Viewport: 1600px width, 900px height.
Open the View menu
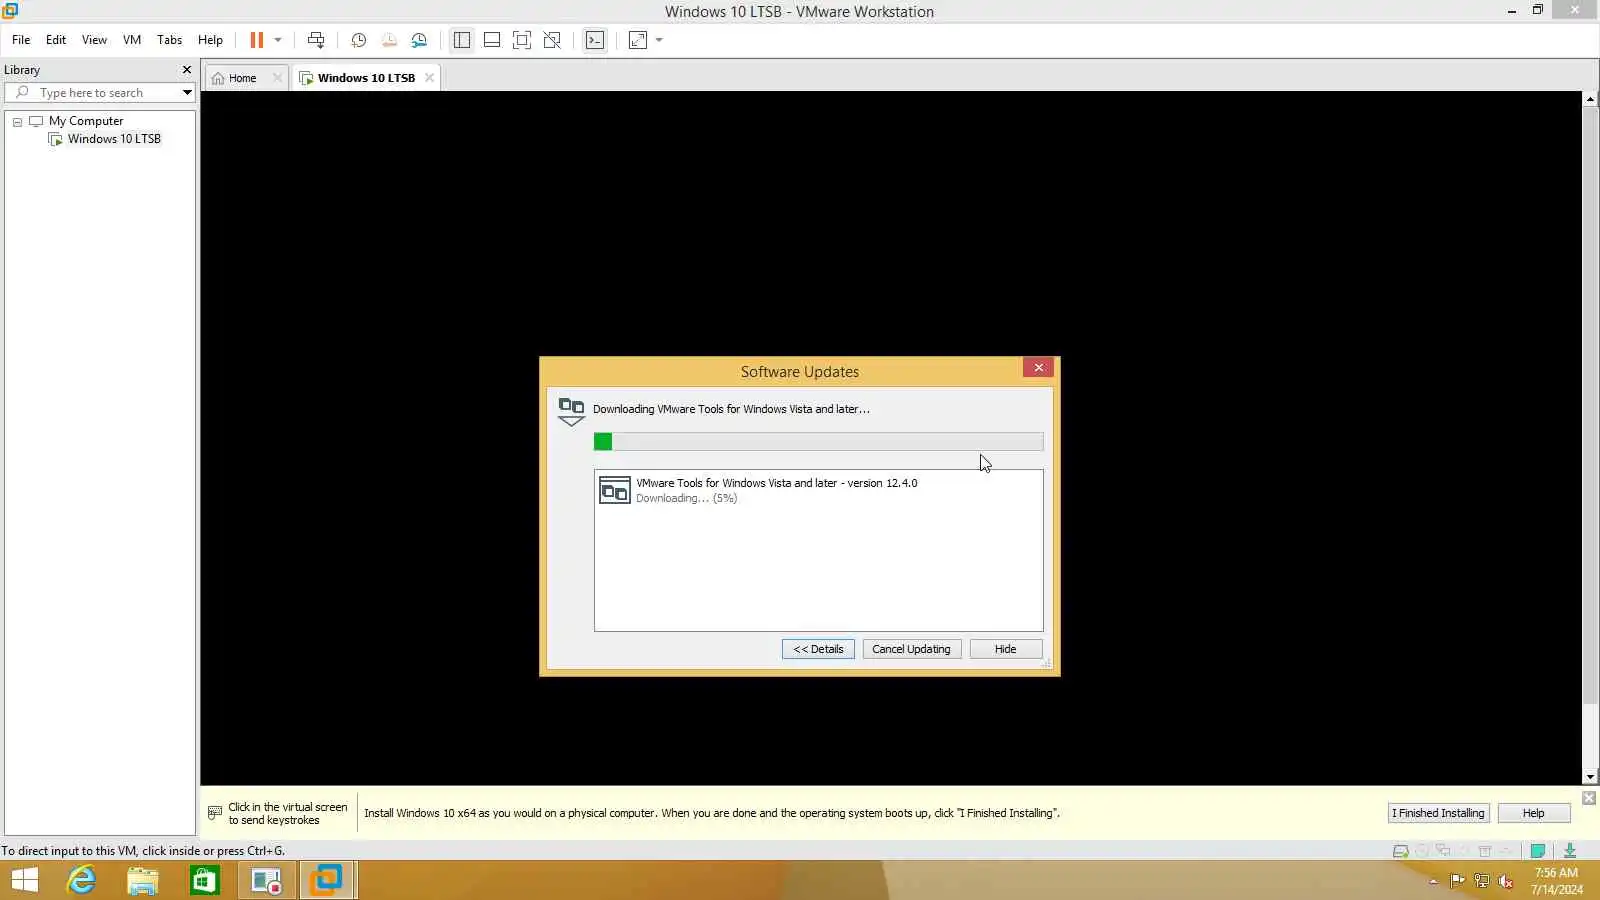[94, 40]
